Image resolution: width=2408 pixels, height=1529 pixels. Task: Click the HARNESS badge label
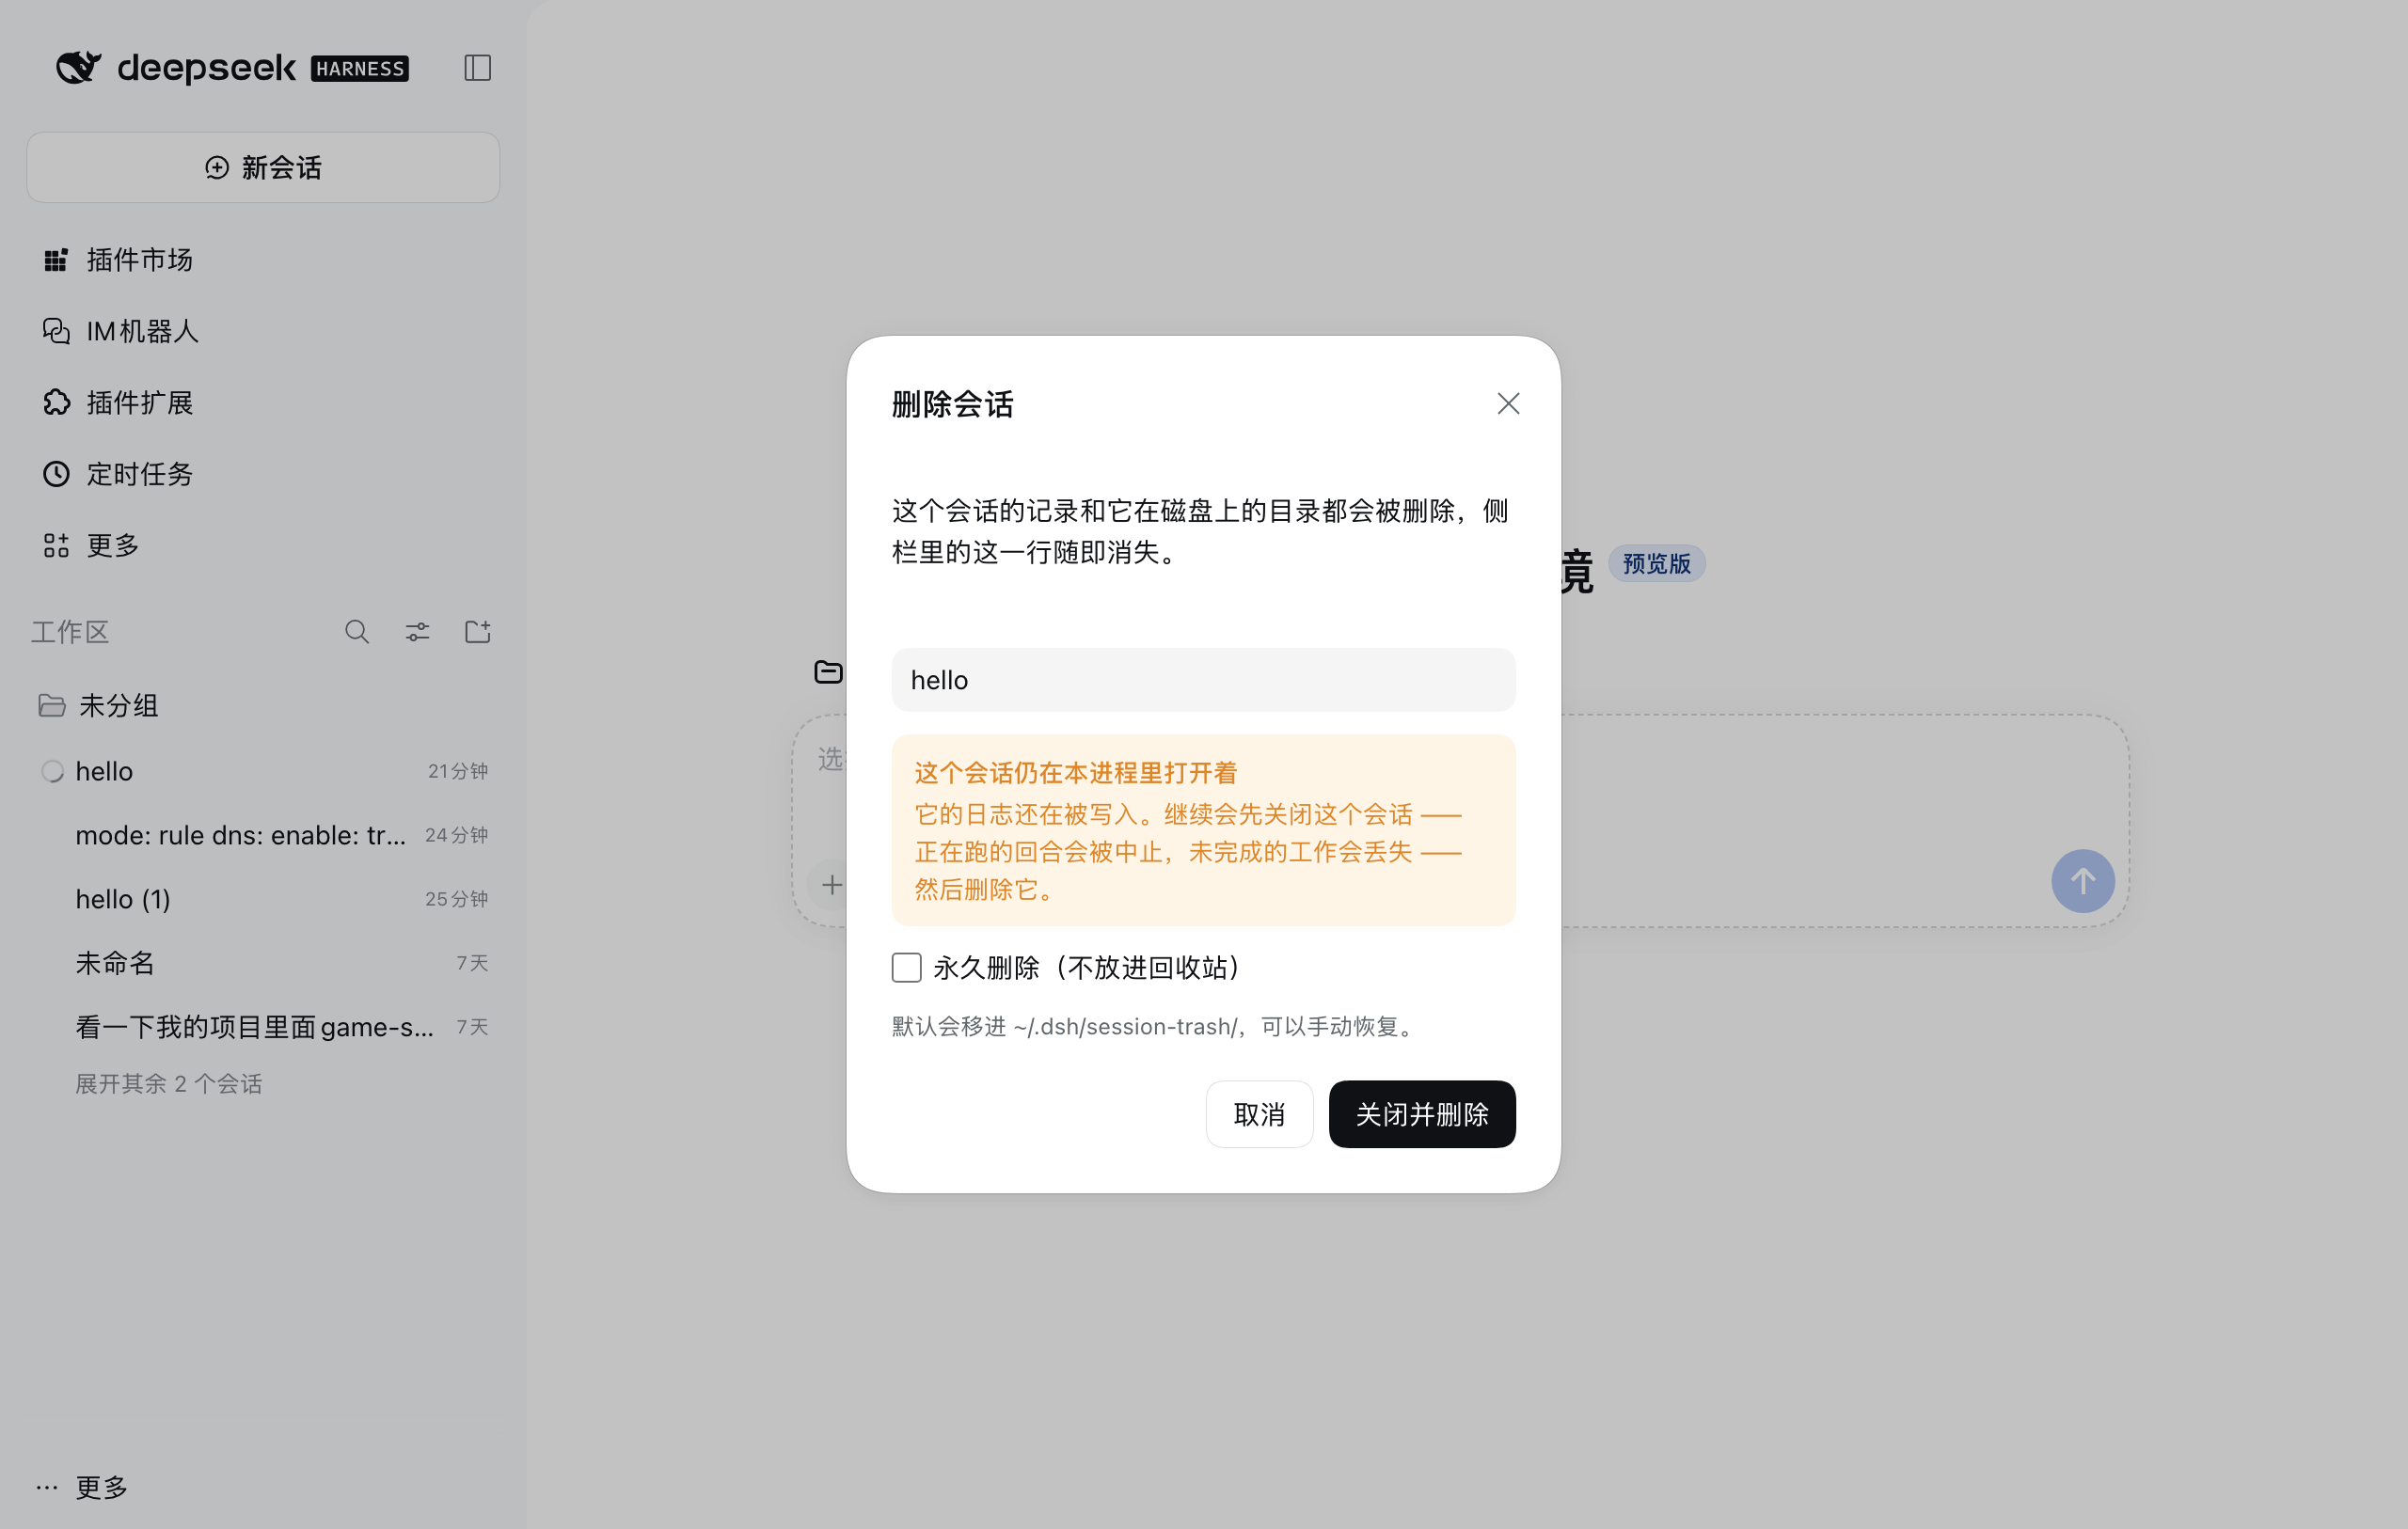(x=360, y=68)
